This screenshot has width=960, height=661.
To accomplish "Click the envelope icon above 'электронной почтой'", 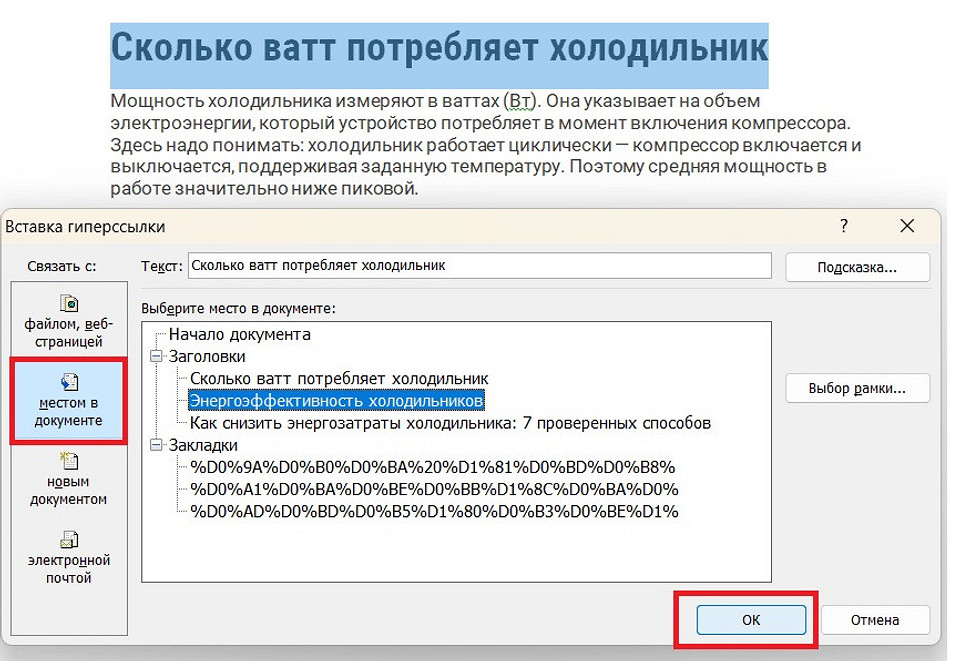I will point(68,538).
